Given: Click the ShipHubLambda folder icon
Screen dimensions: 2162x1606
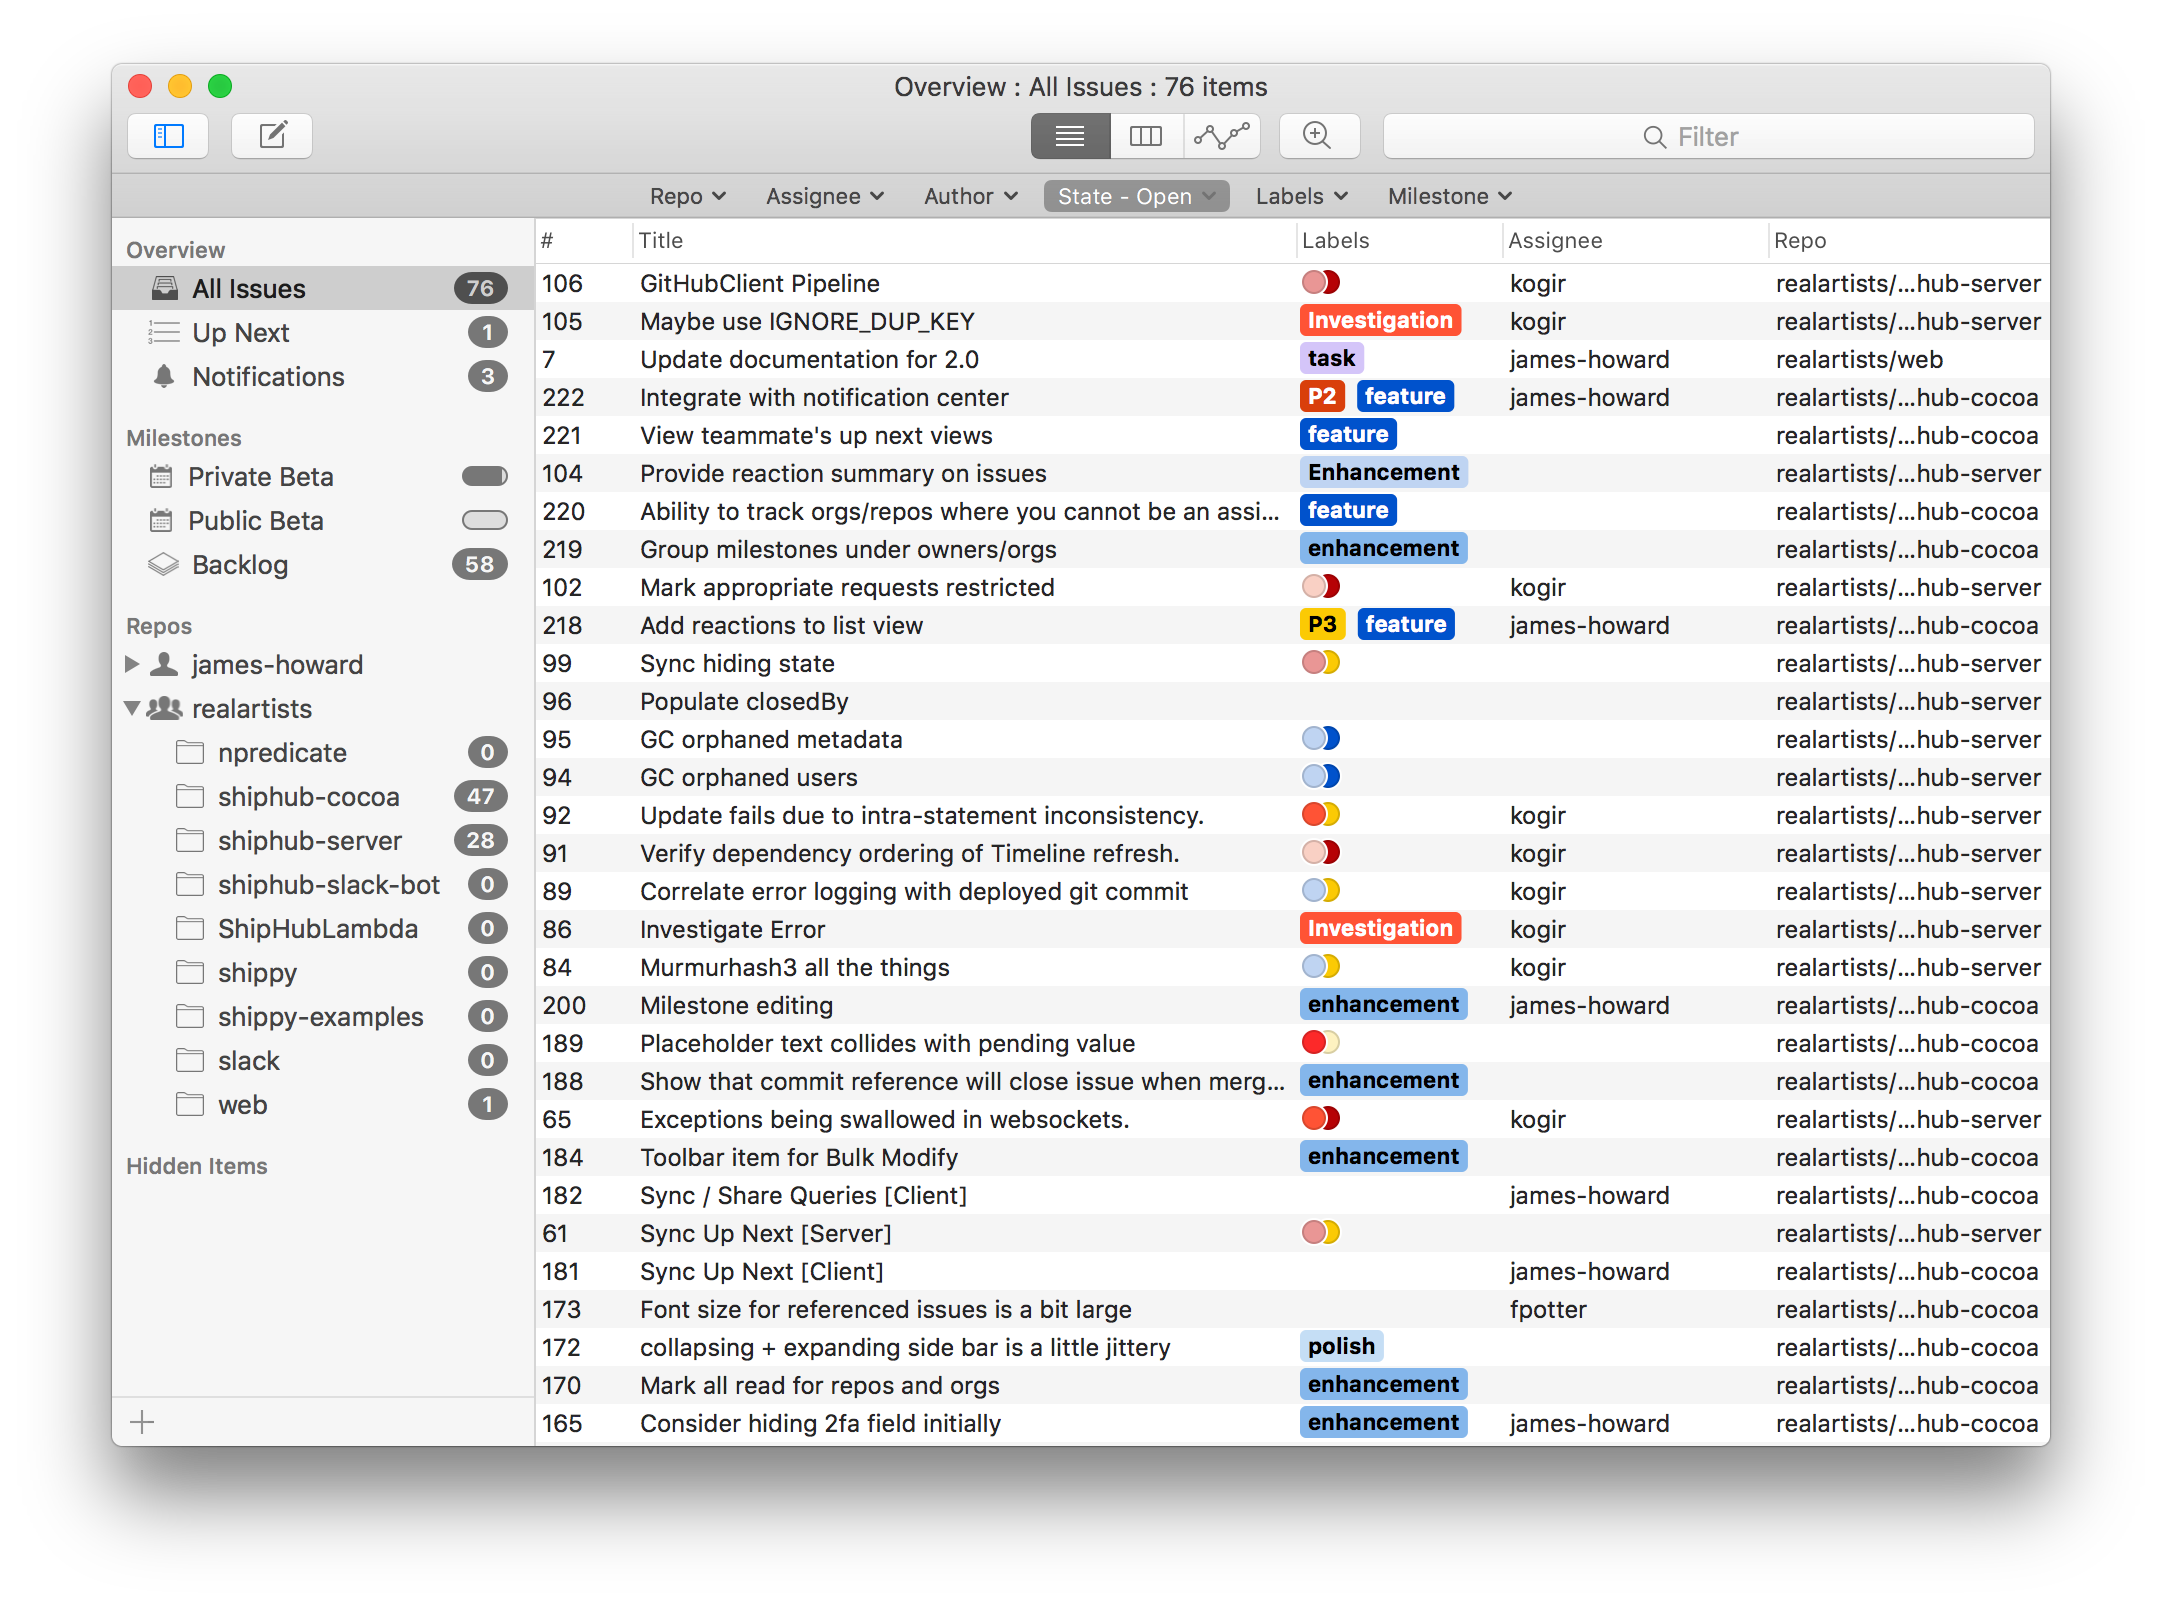Looking at the screenshot, I should tap(190, 928).
